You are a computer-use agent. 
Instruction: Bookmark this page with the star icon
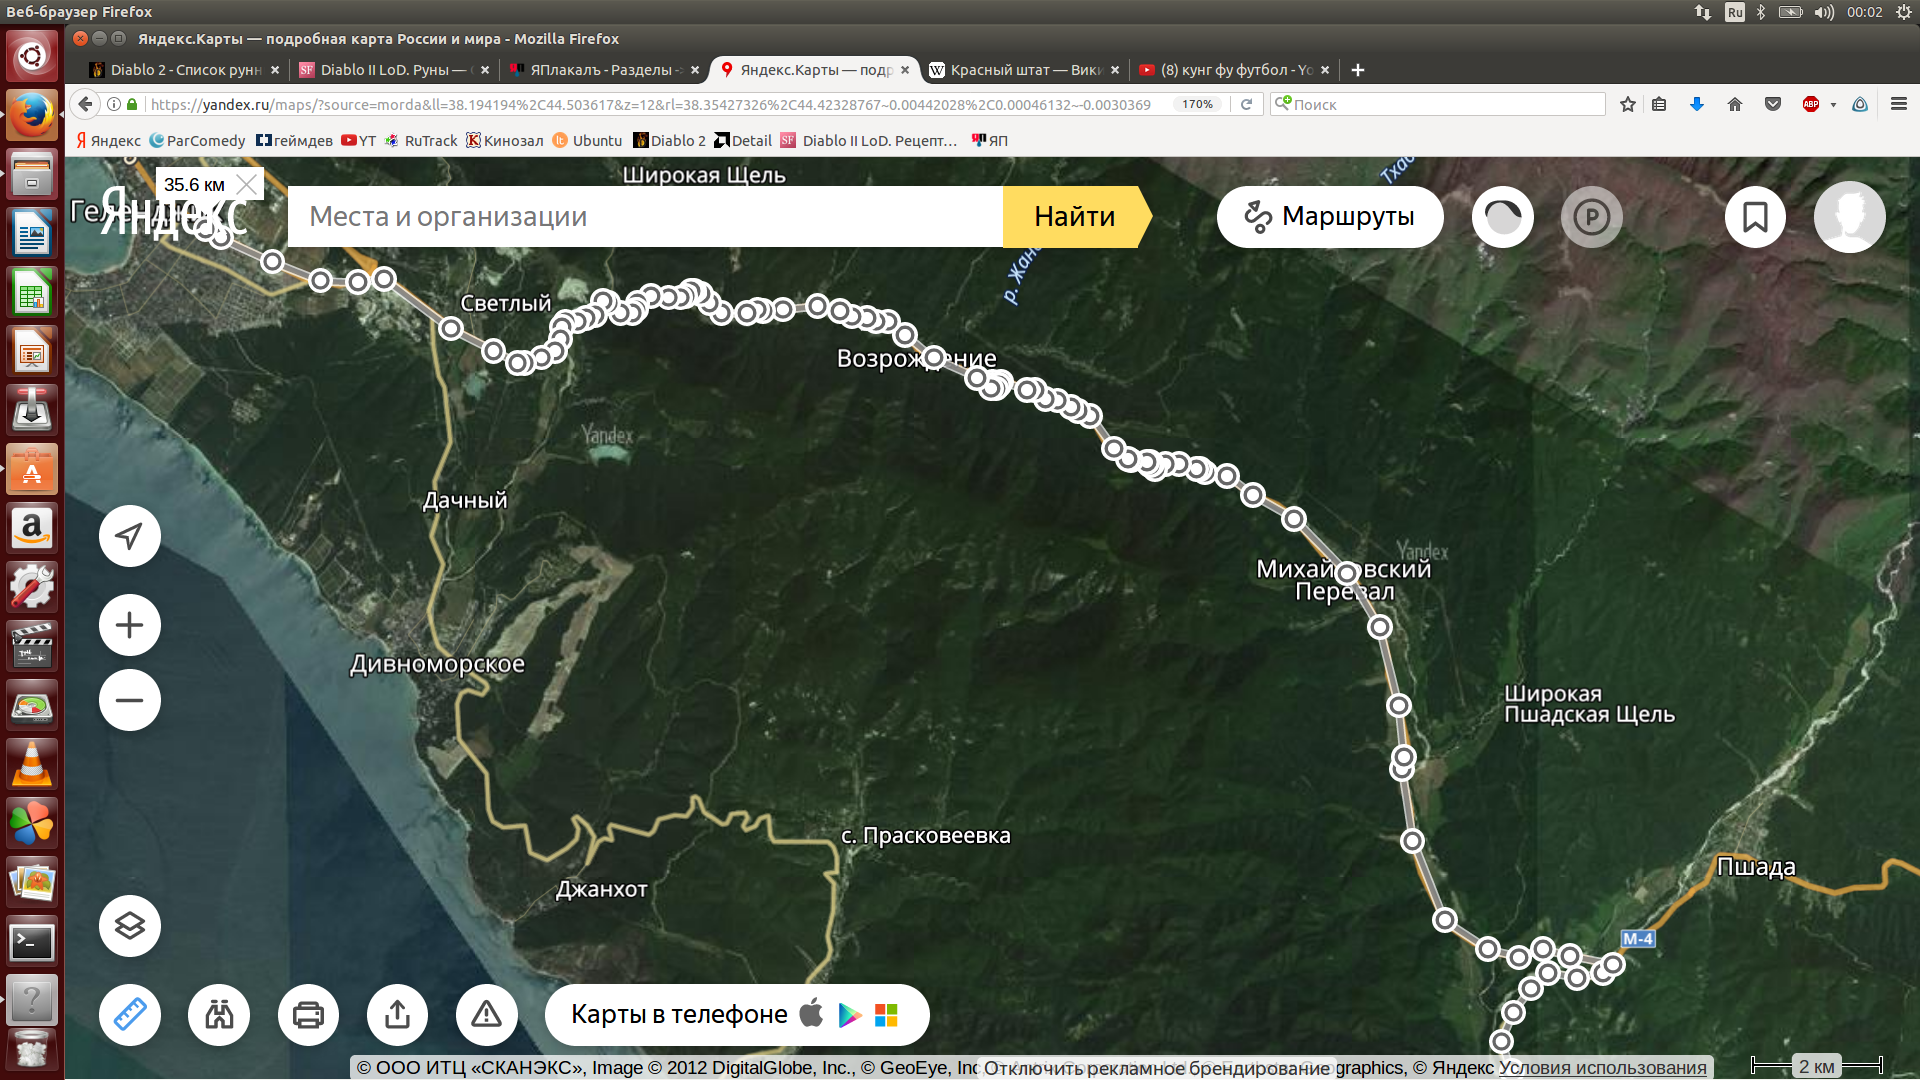[x=1628, y=104]
